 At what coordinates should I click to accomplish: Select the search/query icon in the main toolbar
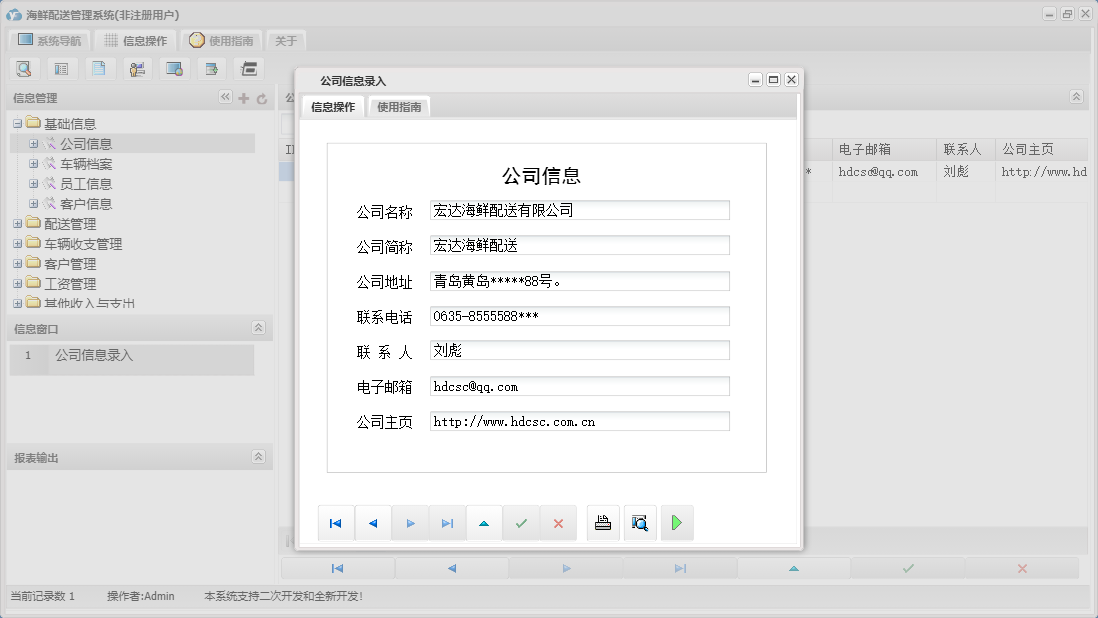pos(24,68)
